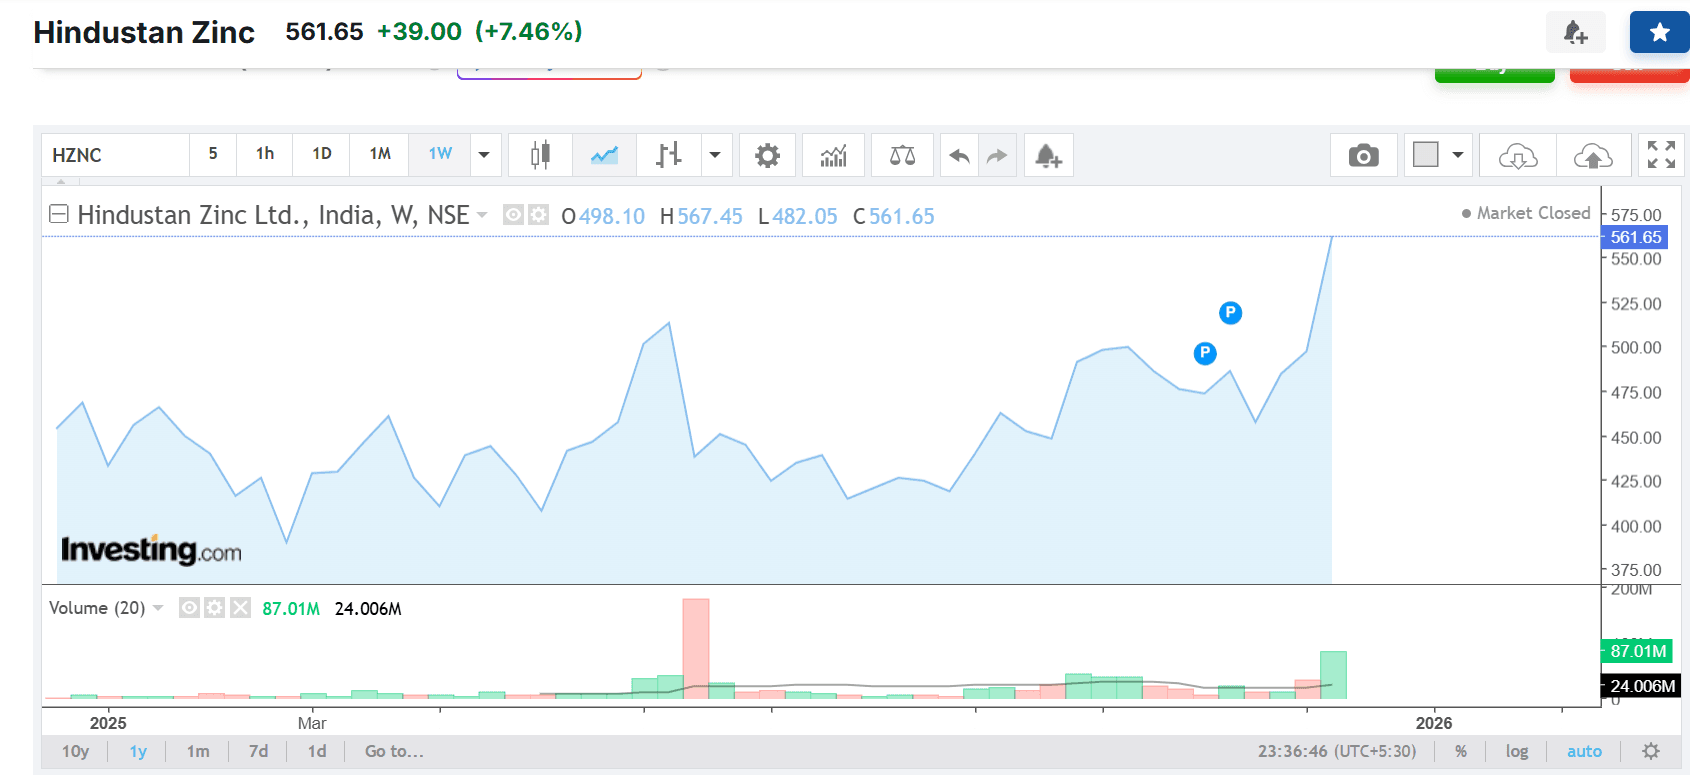Screen dimensions: 1690x775
Task: Open the chart style dropdown arrow
Action: 715,155
